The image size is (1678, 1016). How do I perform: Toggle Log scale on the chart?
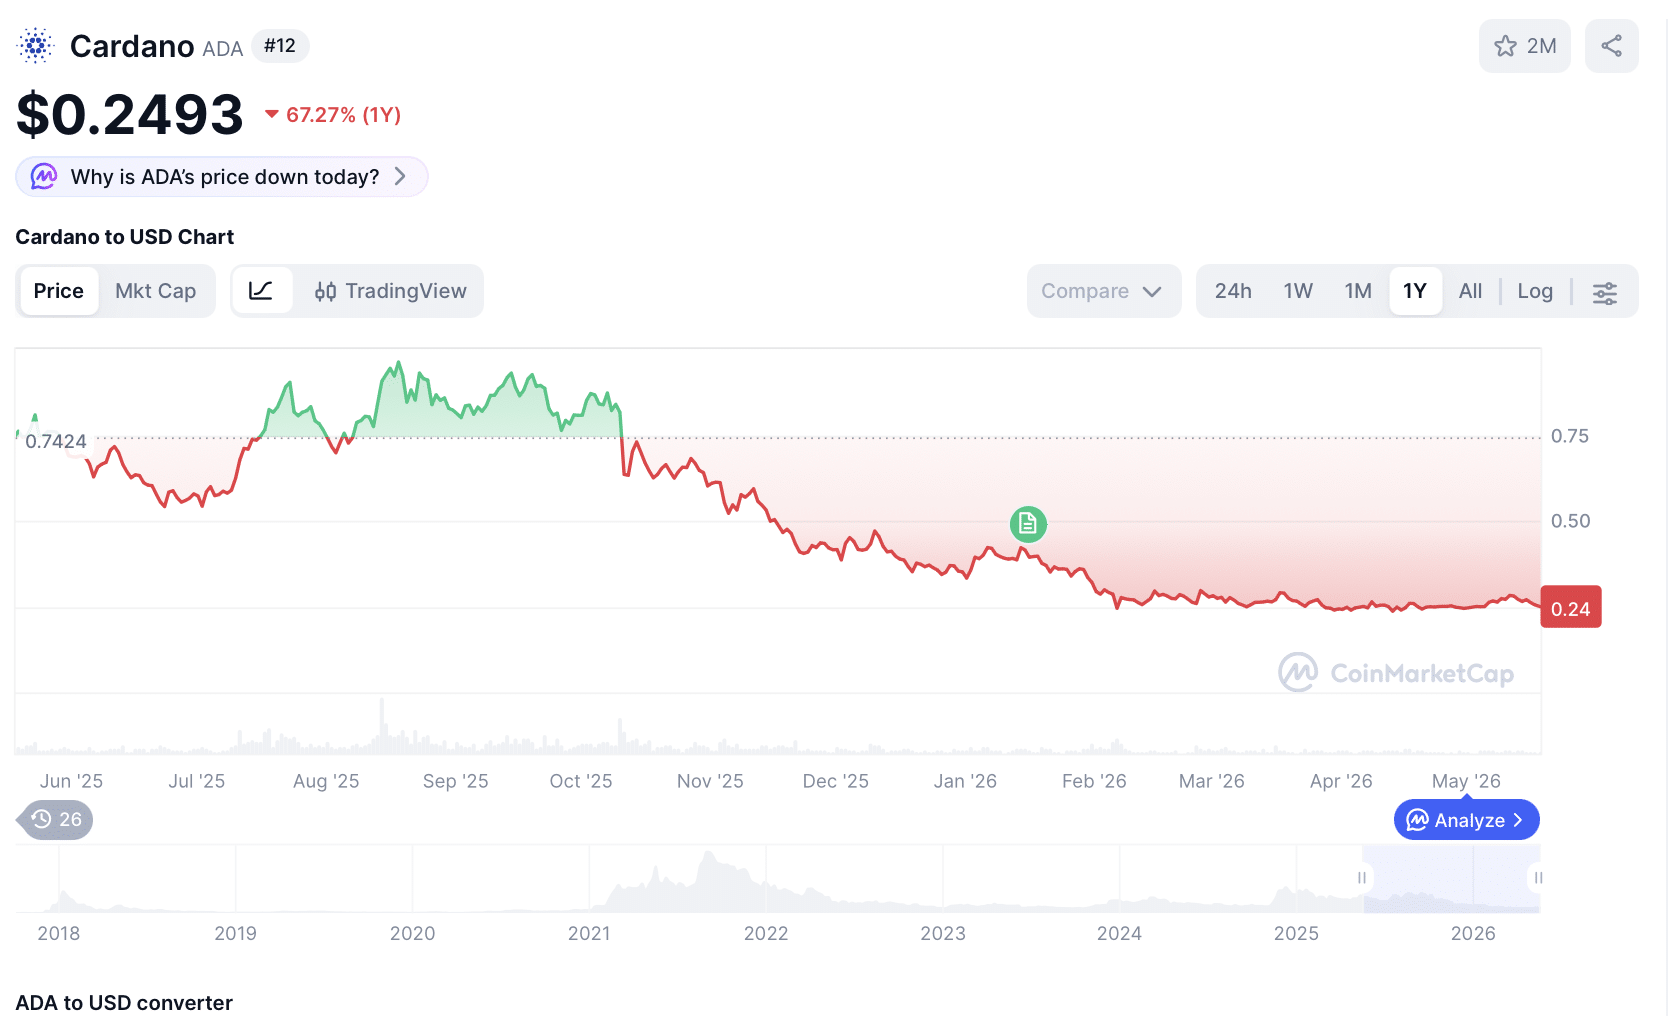point(1534,291)
